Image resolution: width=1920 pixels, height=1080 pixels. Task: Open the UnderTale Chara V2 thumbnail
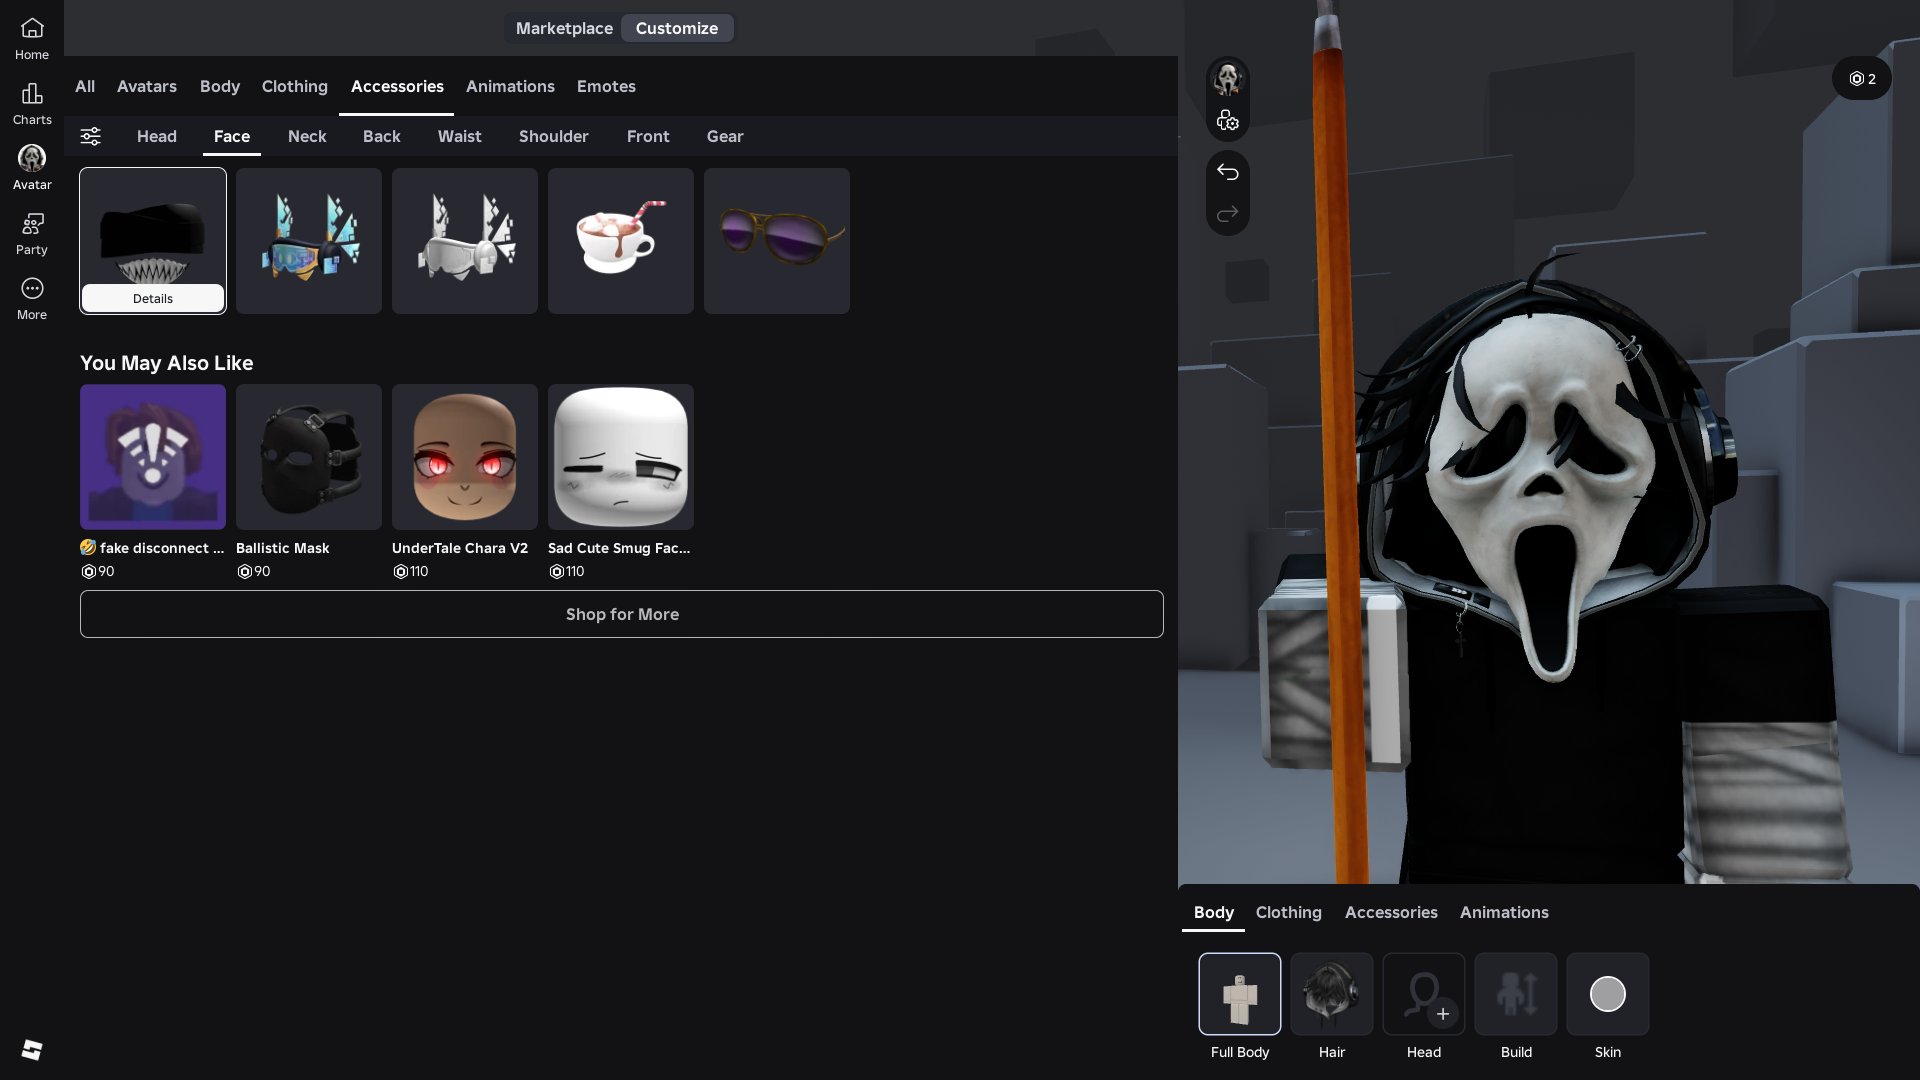465,457
